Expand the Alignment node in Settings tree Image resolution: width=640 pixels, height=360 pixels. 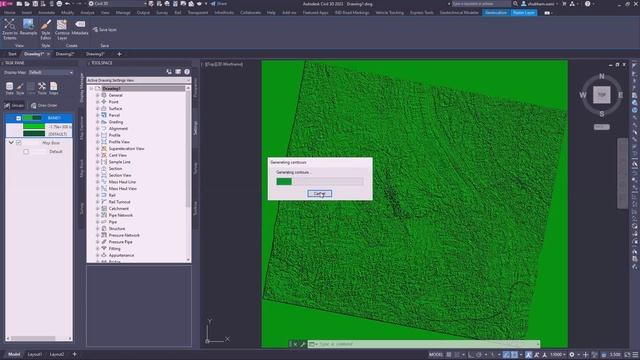(x=98, y=129)
